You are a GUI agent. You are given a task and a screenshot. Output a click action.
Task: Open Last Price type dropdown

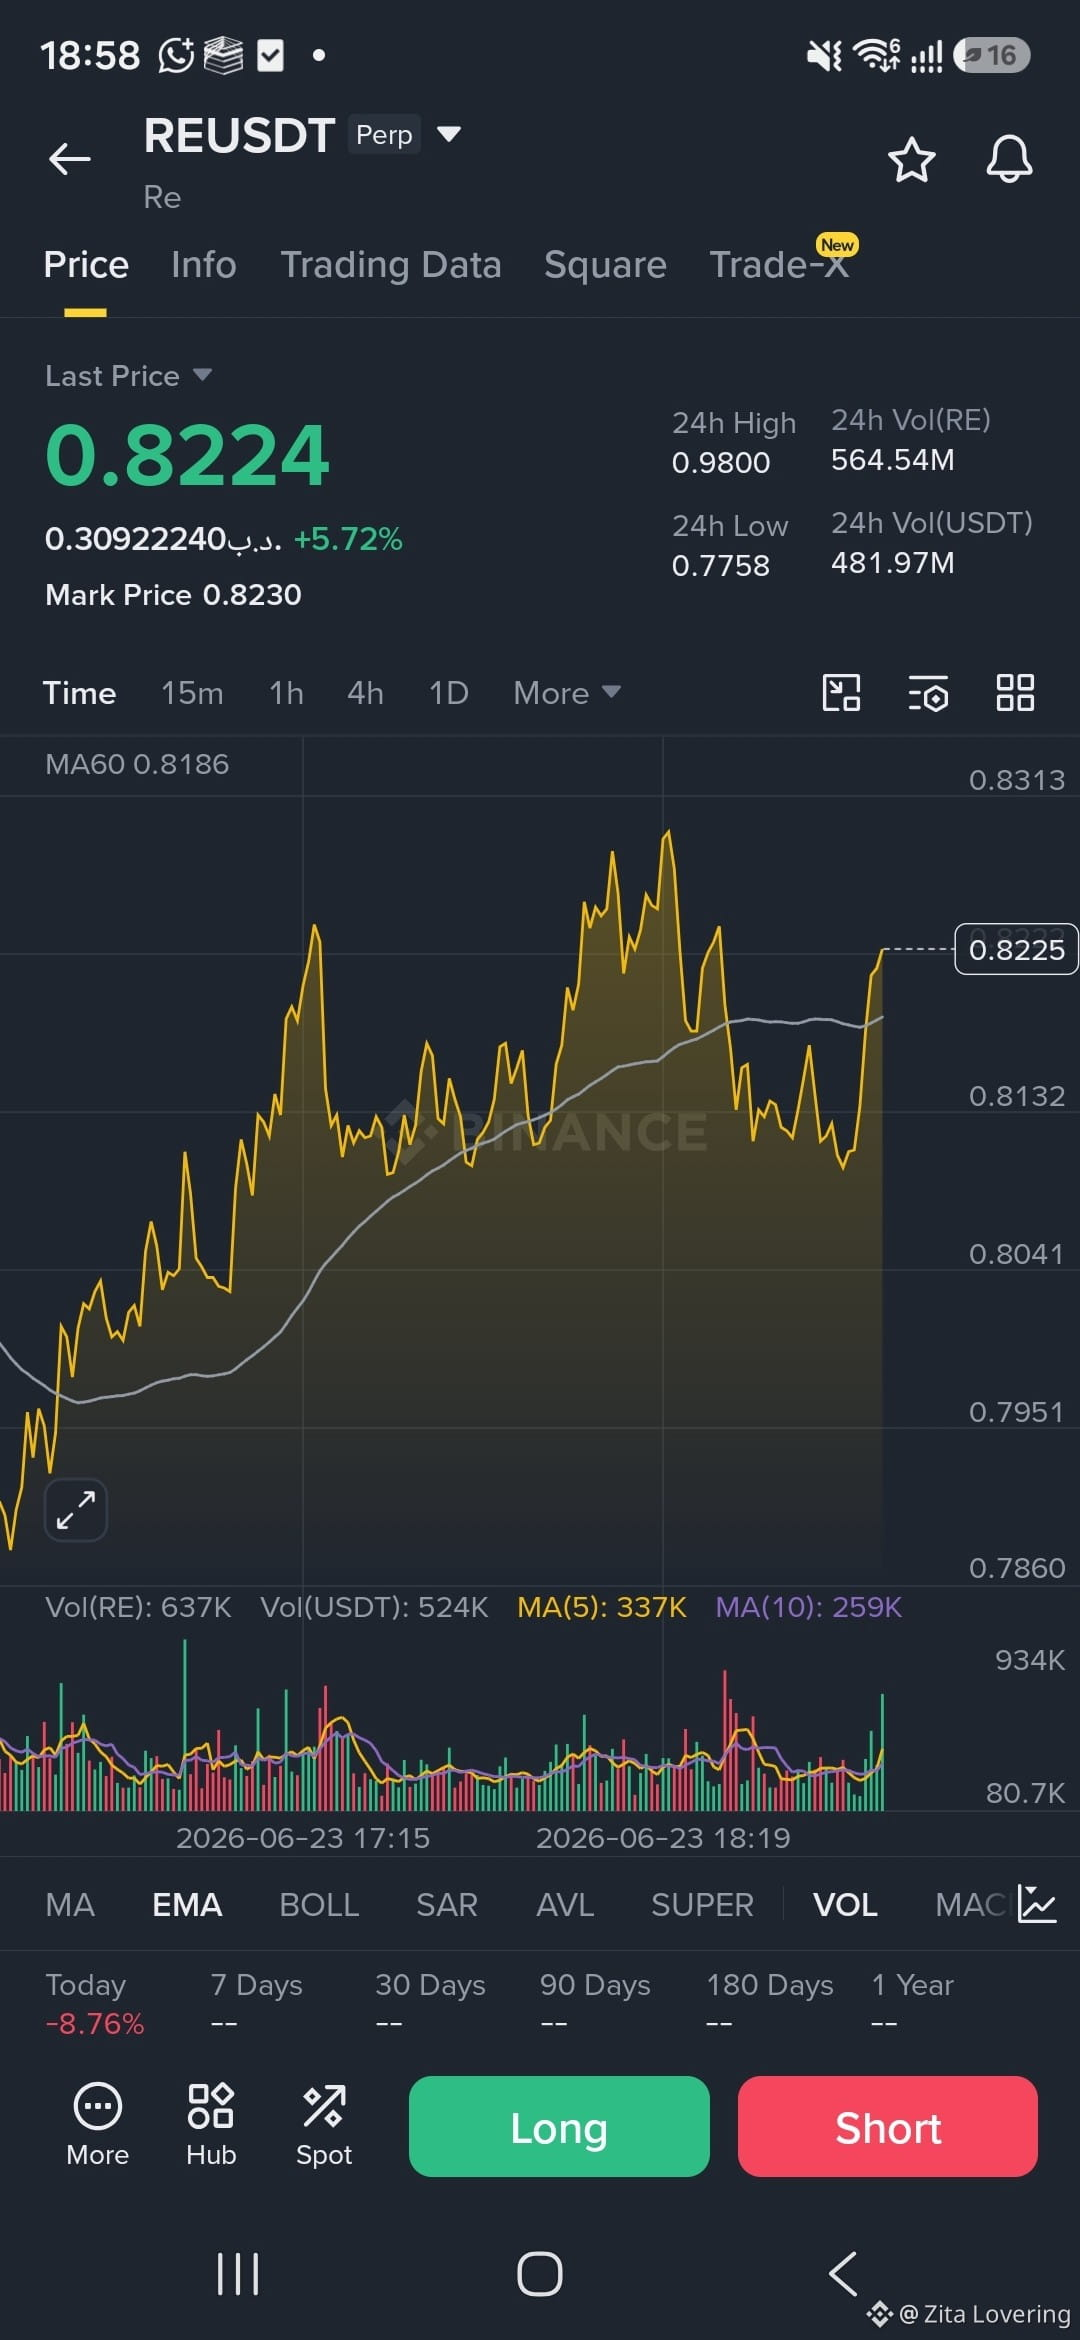128,376
